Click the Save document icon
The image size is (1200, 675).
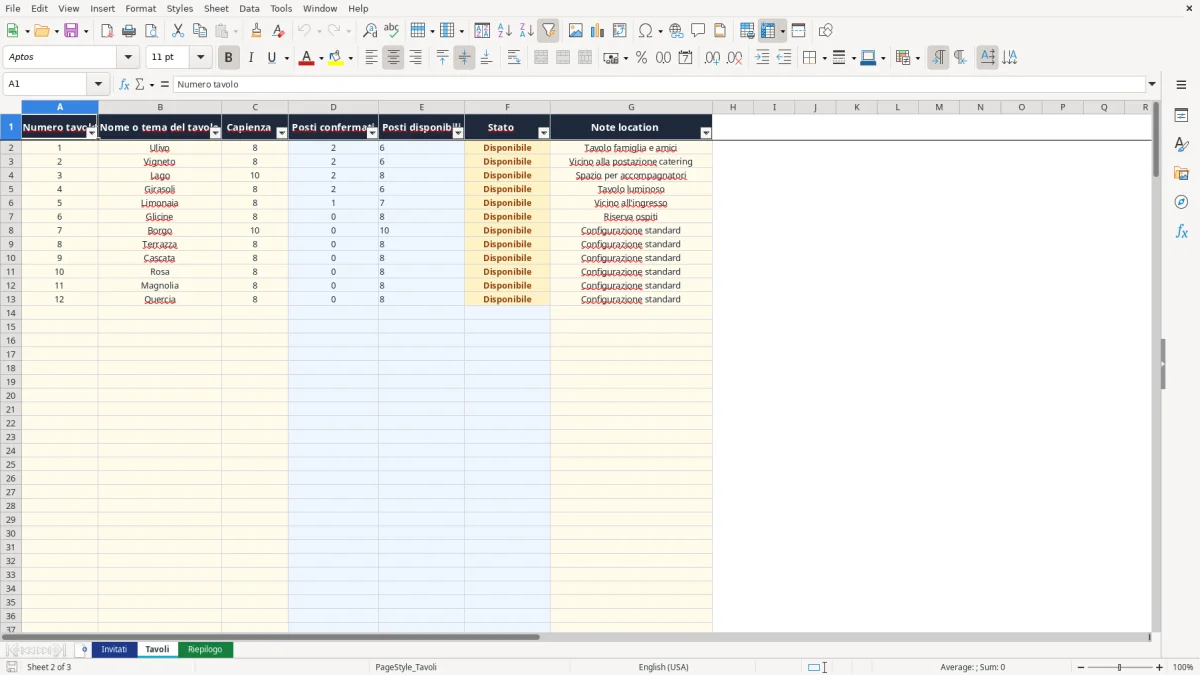tap(71, 31)
